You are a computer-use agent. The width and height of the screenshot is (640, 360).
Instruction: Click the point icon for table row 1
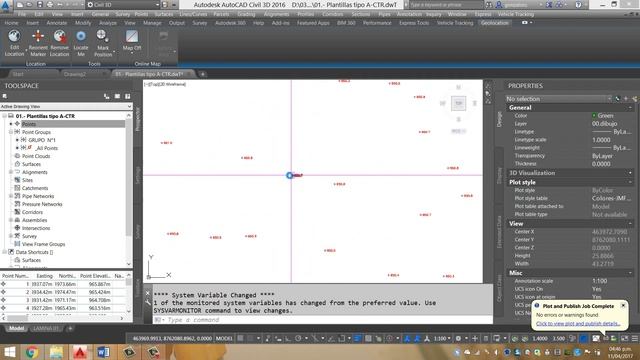coord(4,284)
